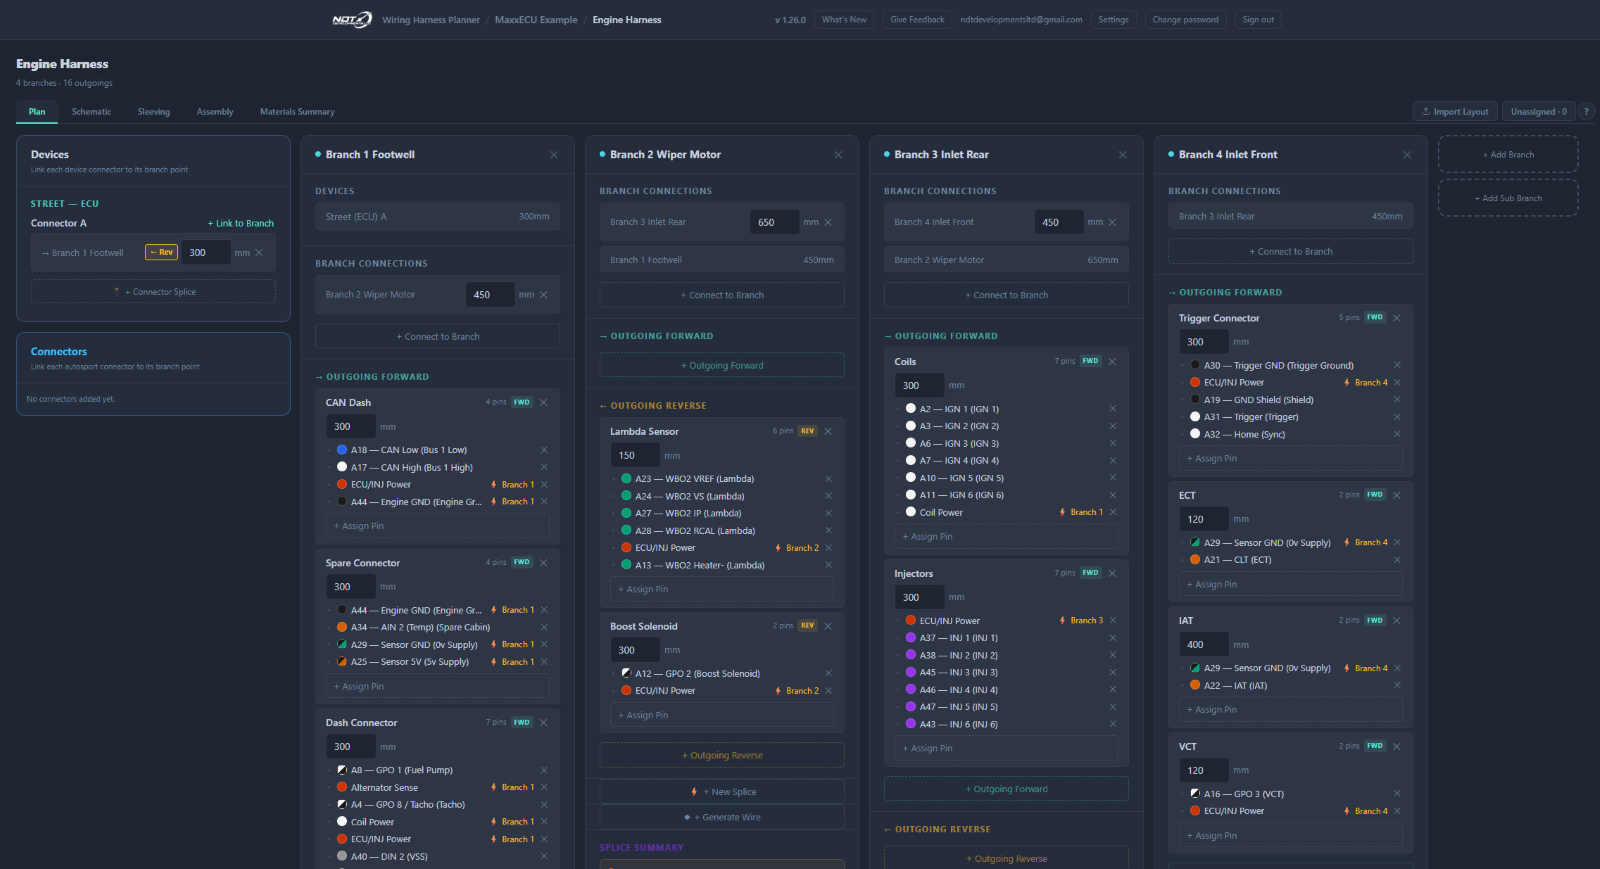Close the Branch 4 Inlet Front panel
1600x869 pixels.
[1407, 155]
